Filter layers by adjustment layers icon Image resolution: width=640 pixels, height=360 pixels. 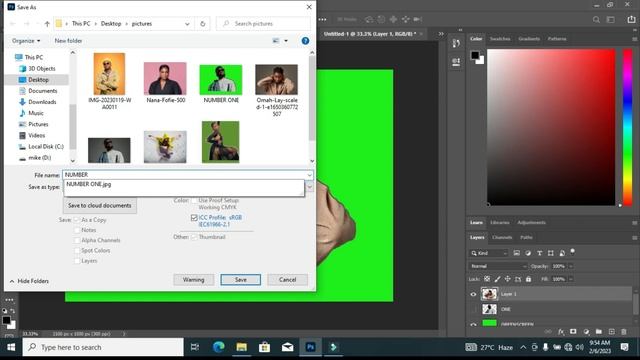point(528,253)
